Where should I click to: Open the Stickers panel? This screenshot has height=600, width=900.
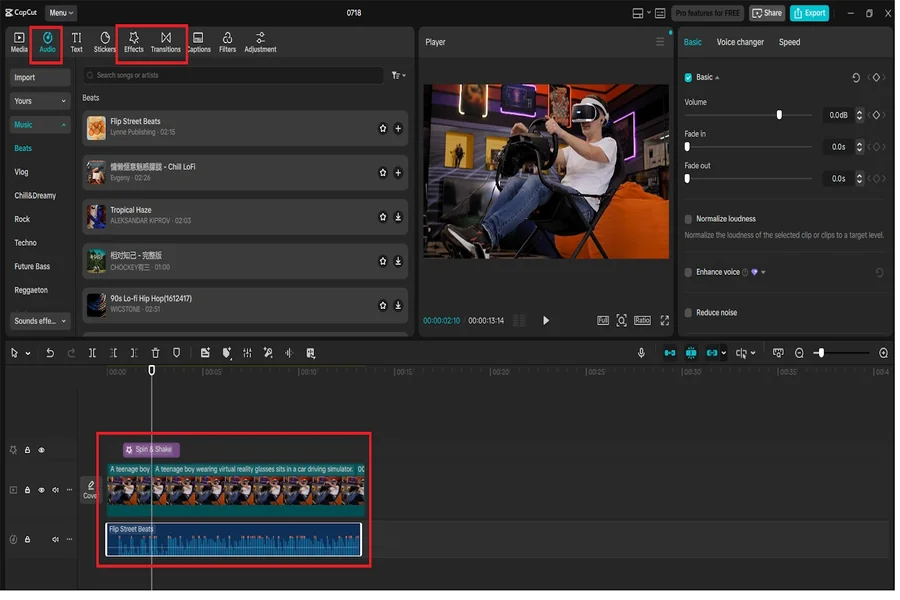105,42
